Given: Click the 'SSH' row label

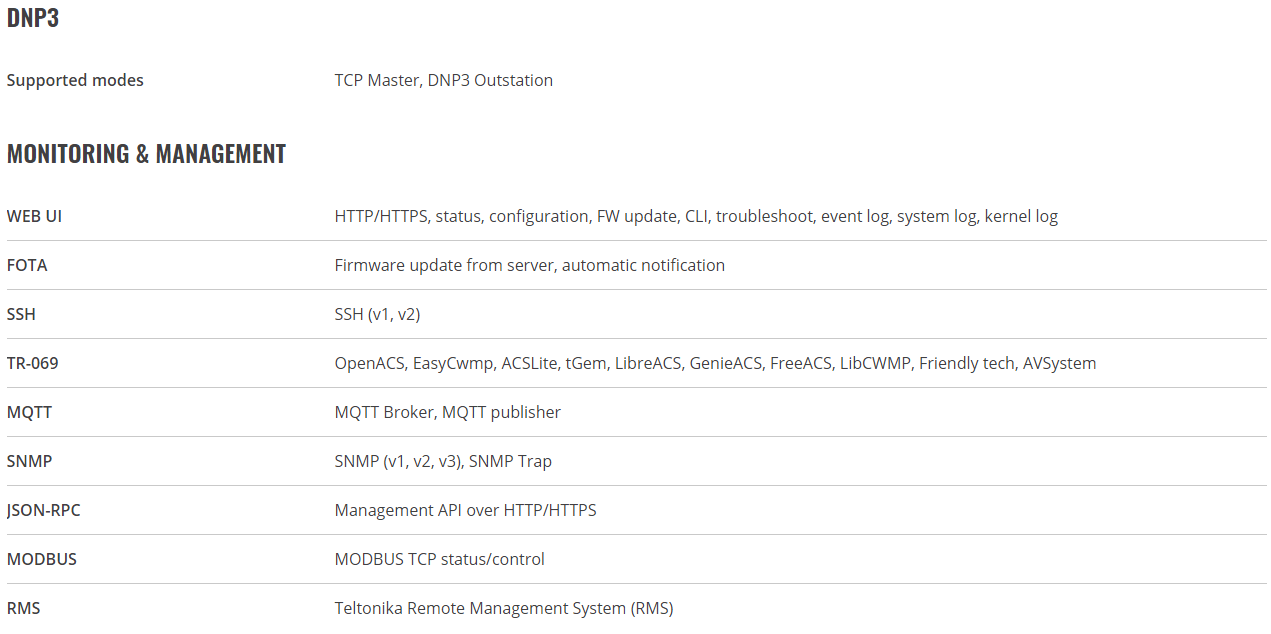Looking at the screenshot, I should 21,314.
